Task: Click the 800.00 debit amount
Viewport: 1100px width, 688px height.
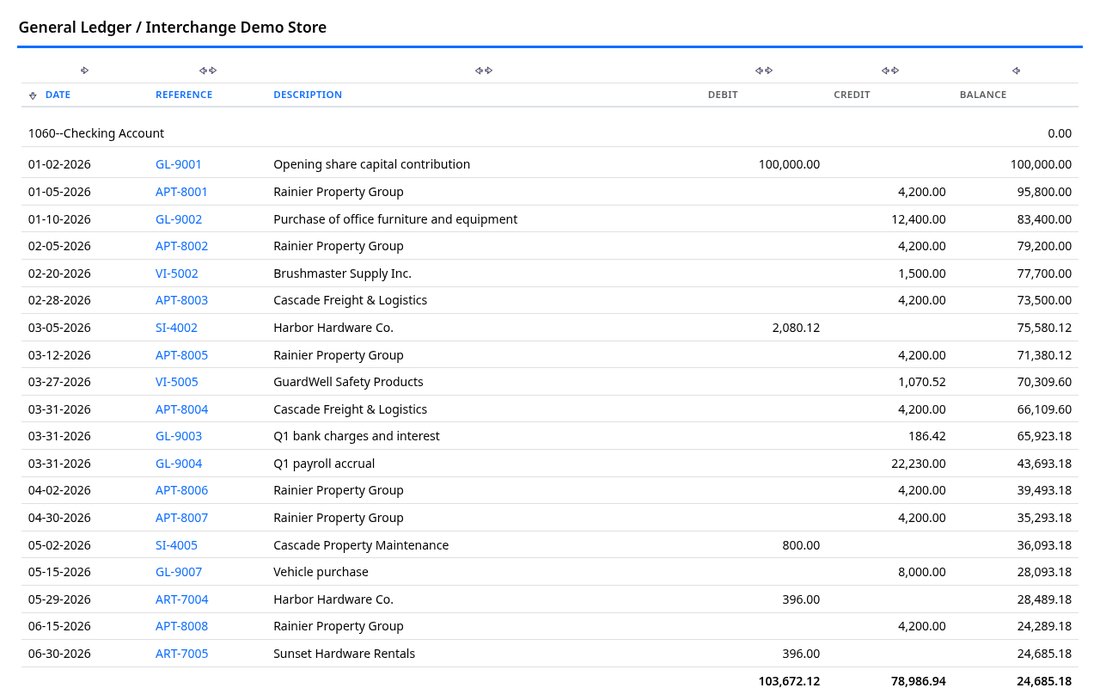Action: tap(801, 545)
